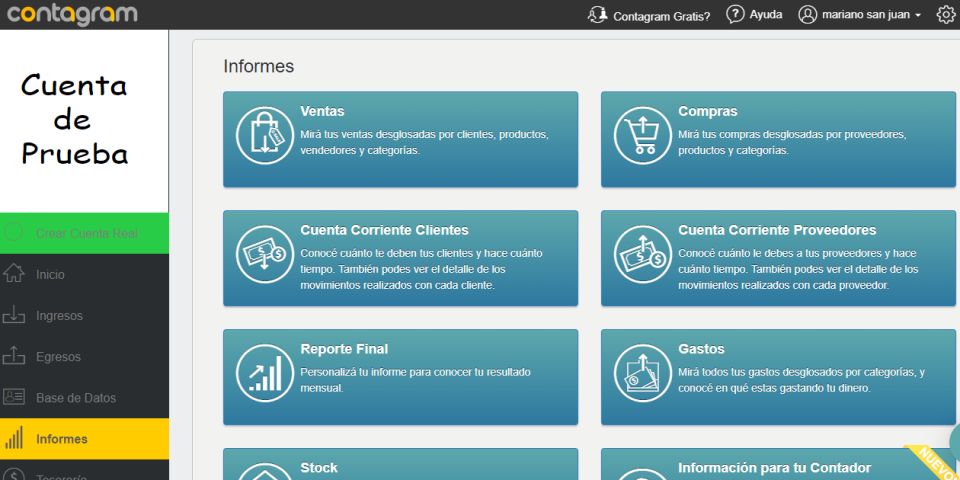Click the Ingresos download tray icon
The width and height of the screenshot is (960, 480).
click(13, 315)
